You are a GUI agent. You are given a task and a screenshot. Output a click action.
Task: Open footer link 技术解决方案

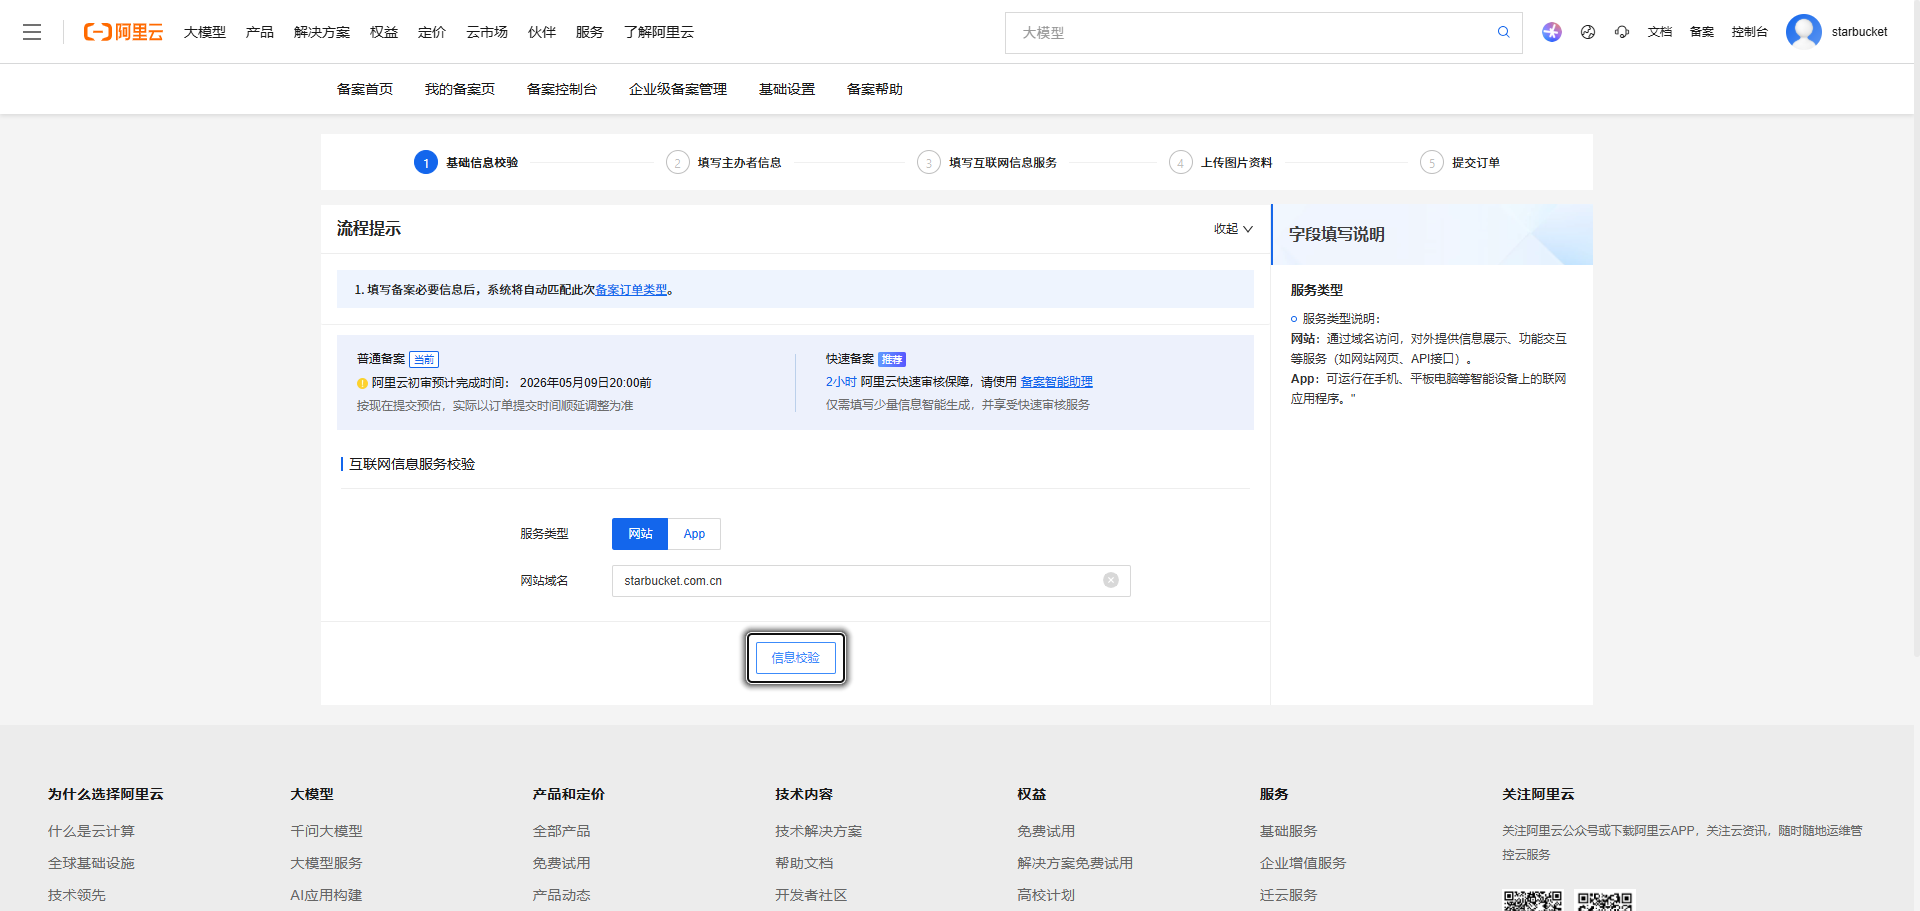[x=818, y=831]
